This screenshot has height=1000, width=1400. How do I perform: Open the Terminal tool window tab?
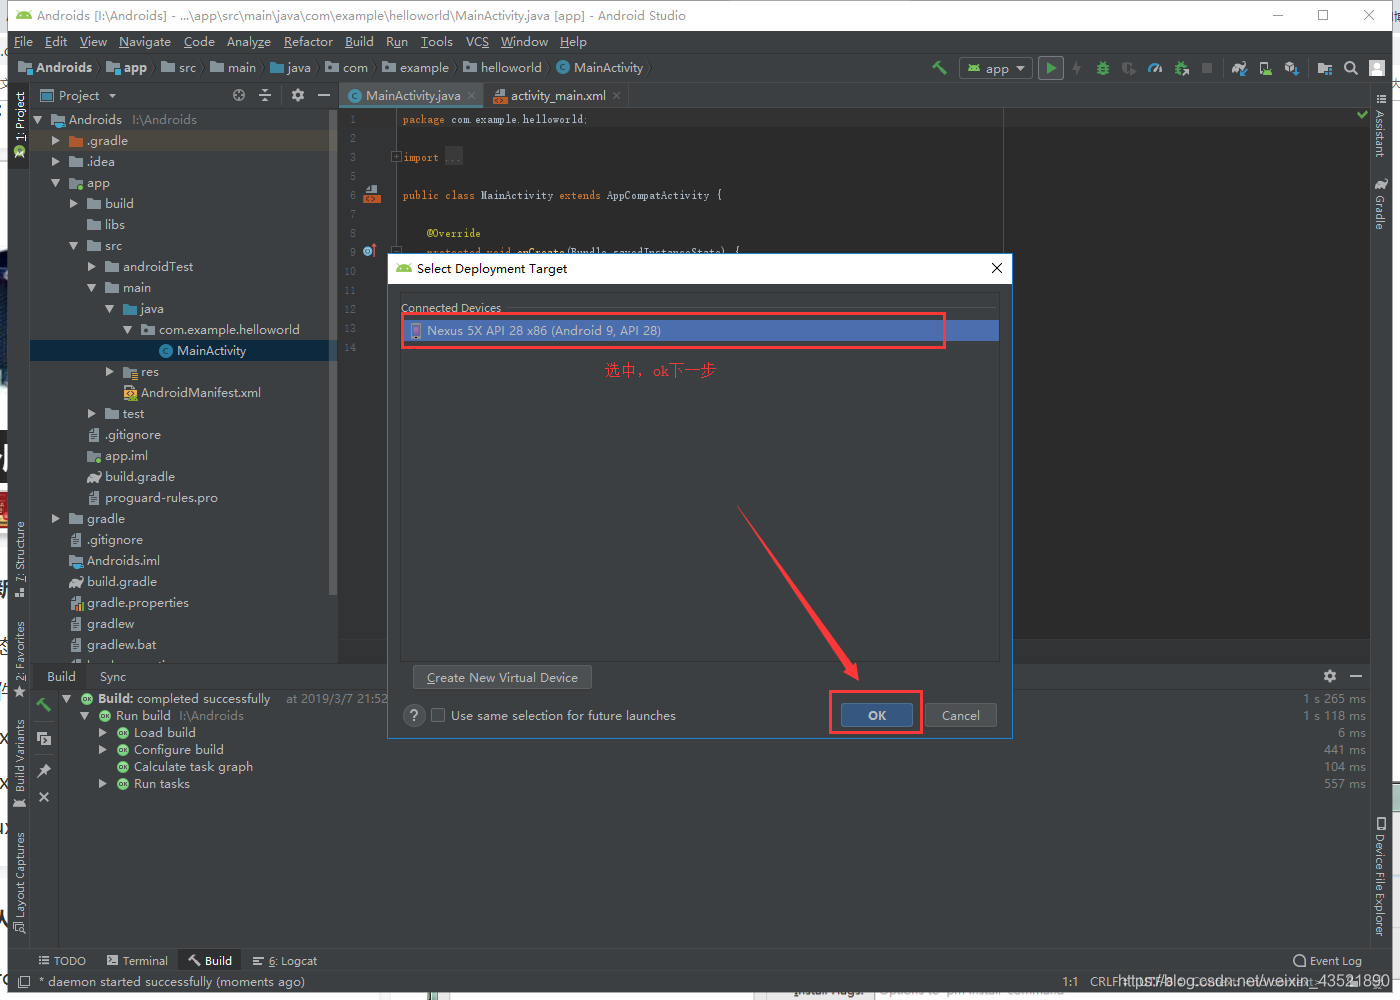[137, 961]
